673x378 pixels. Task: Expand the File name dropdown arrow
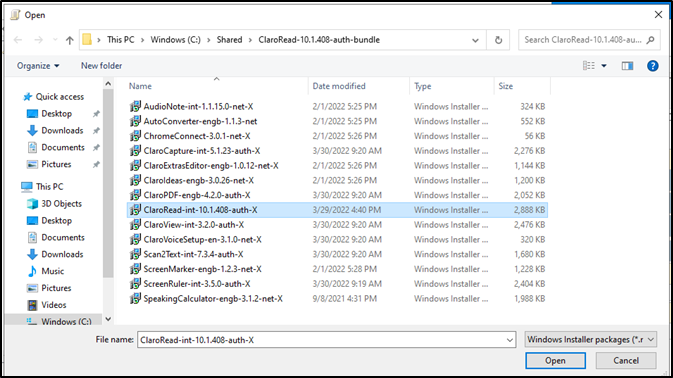click(510, 340)
